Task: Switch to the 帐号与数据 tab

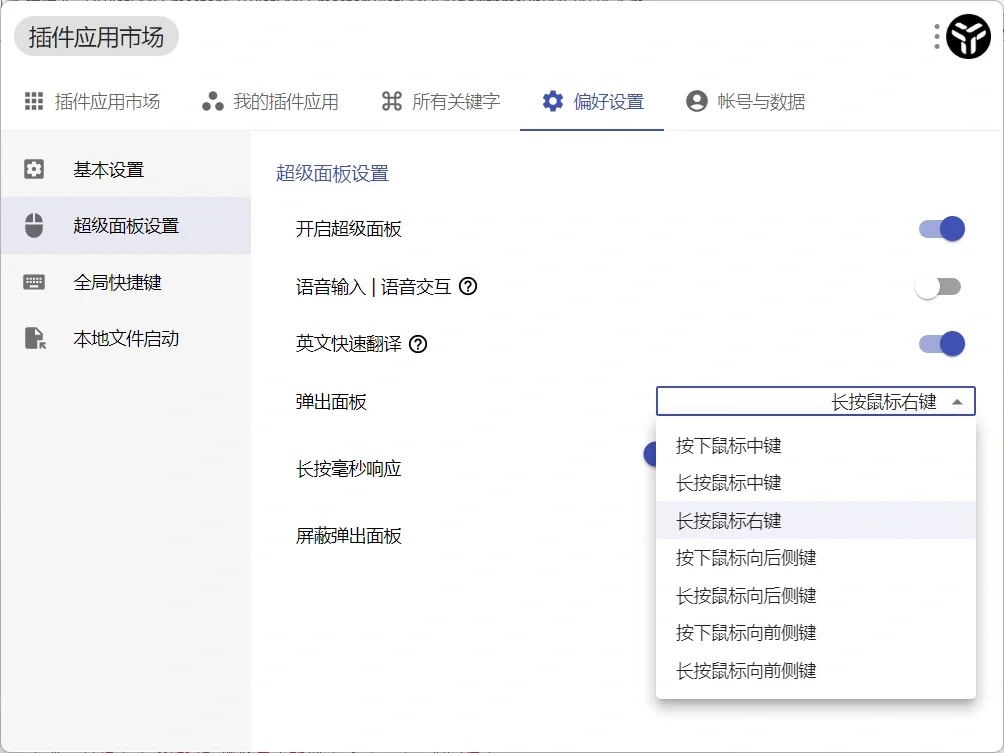Action: tap(760, 101)
